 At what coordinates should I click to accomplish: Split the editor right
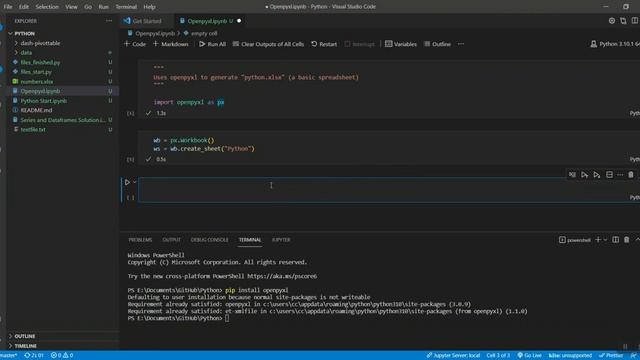tap(635, 21)
